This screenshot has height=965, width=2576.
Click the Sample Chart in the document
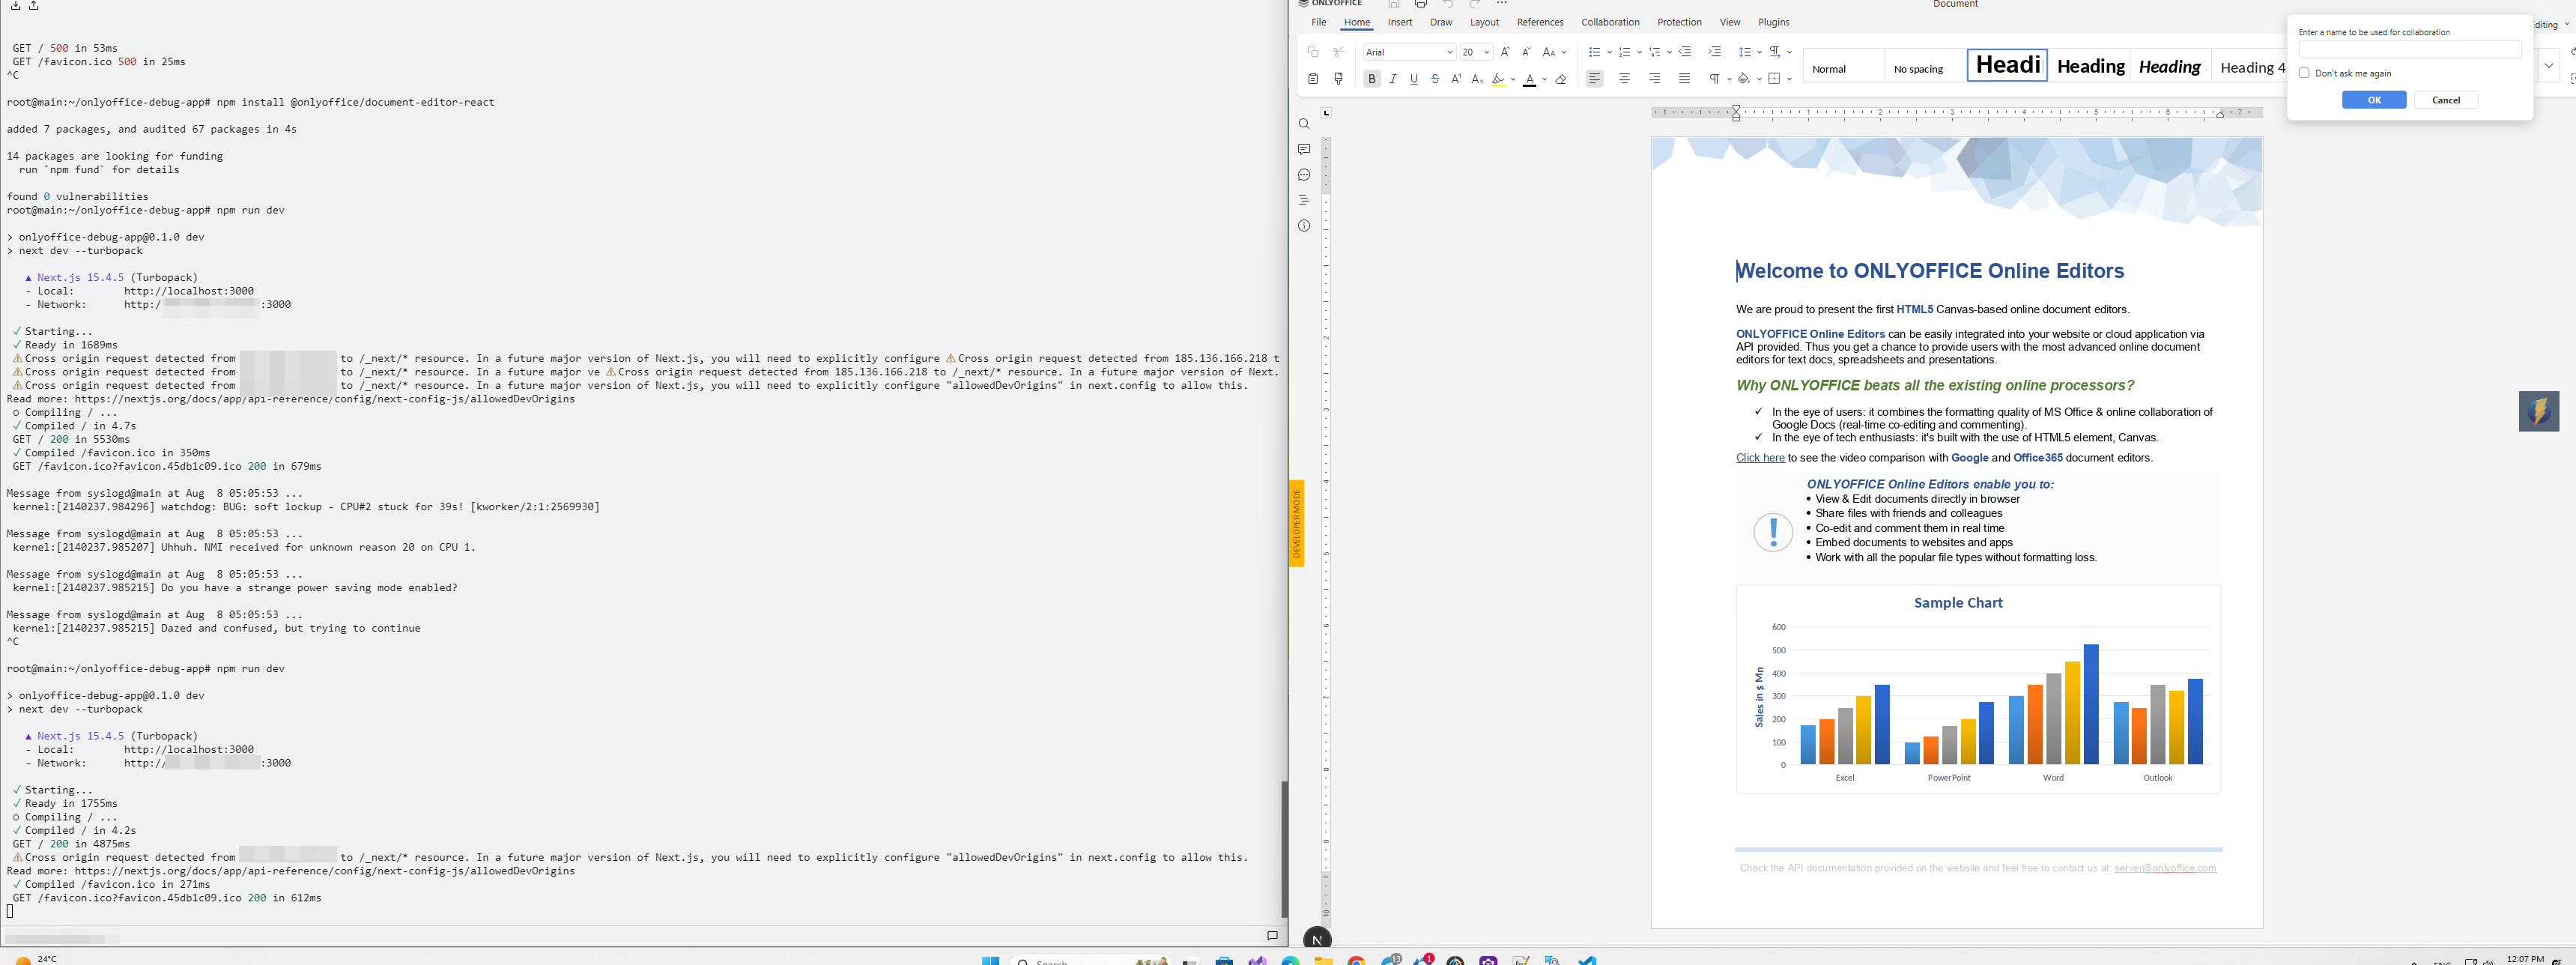pyautogui.click(x=1978, y=689)
